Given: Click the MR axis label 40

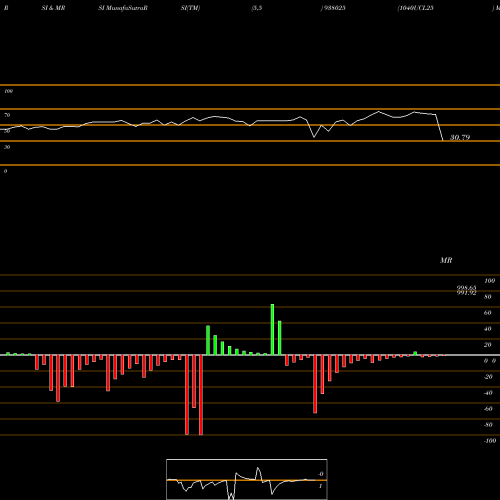Looking at the screenshot, I should 487,329.
